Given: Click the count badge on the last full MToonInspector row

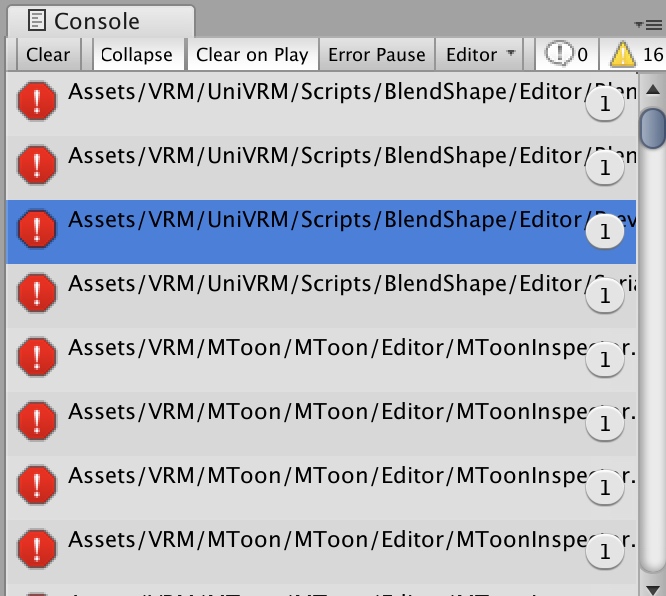Looking at the screenshot, I should [x=604, y=551].
